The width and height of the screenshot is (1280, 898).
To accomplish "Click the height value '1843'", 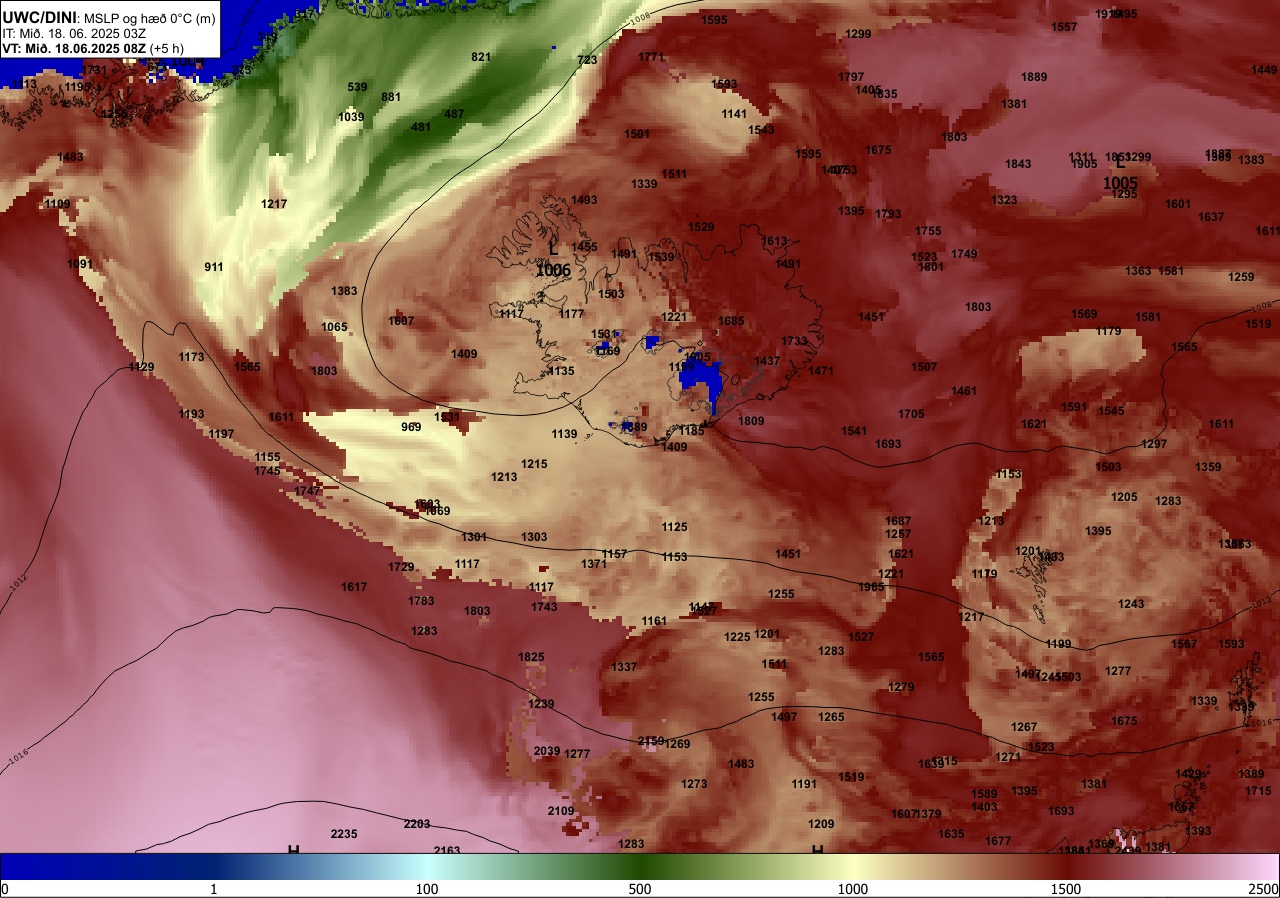I will coord(1018,164).
